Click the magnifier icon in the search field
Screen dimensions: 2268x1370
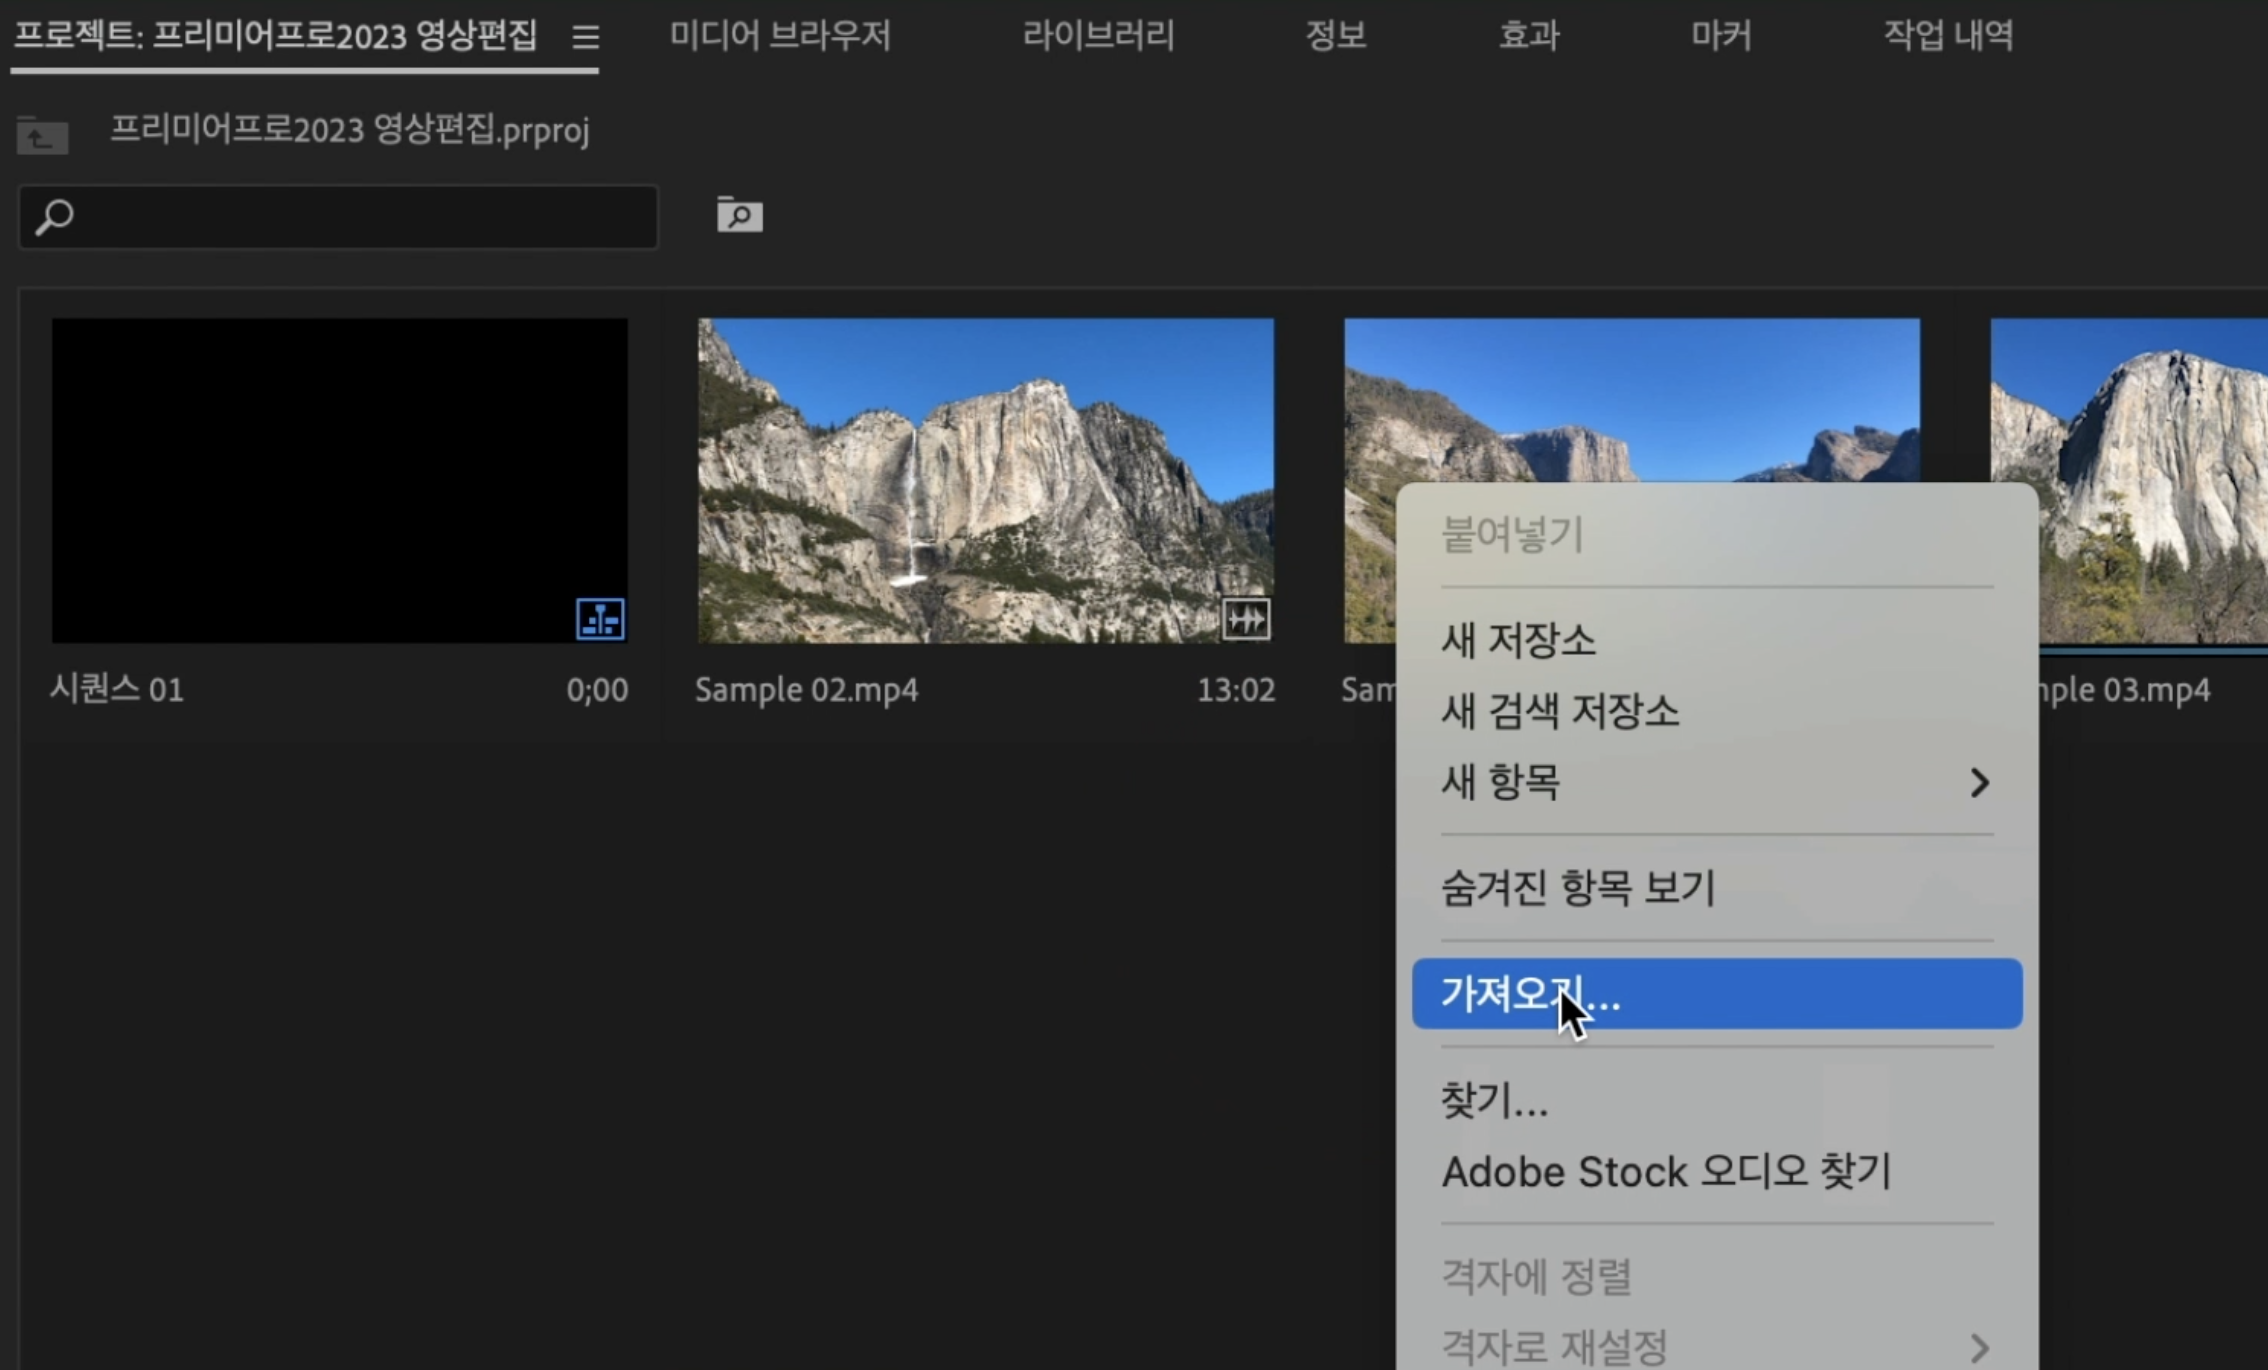click(54, 217)
